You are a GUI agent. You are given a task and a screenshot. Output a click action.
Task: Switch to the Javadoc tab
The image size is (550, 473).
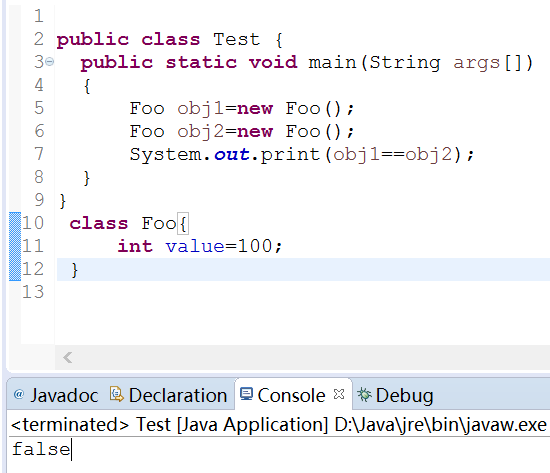pyautogui.click(x=56, y=395)
